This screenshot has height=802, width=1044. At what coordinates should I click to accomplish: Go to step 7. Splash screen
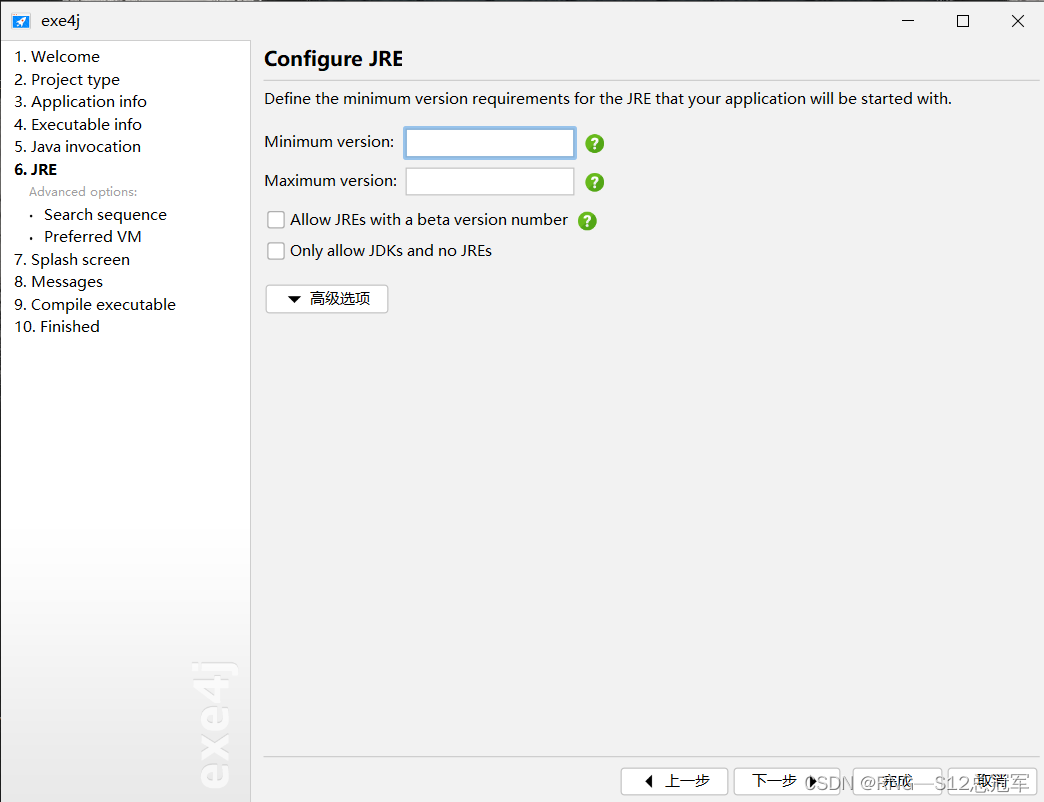[x=72, y=260]
